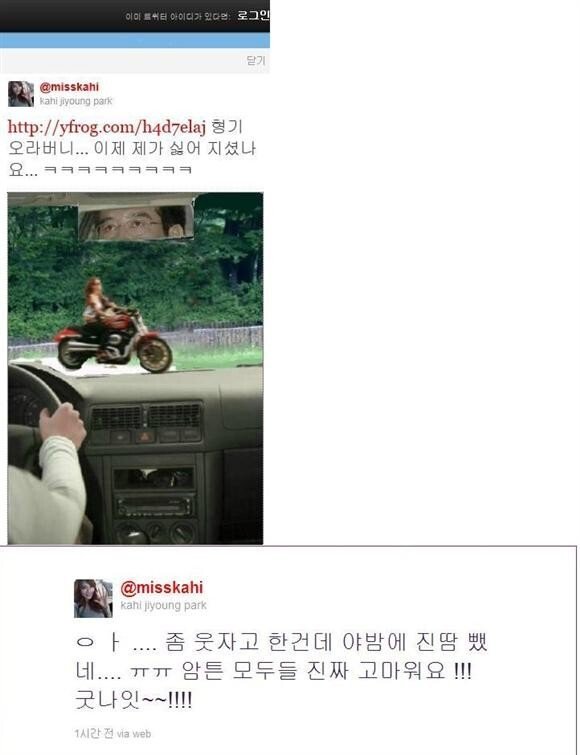Click the rear-view mirror showing a man's eyes
The height and width of the screenshot is (755, 580).
pos(136,222)
